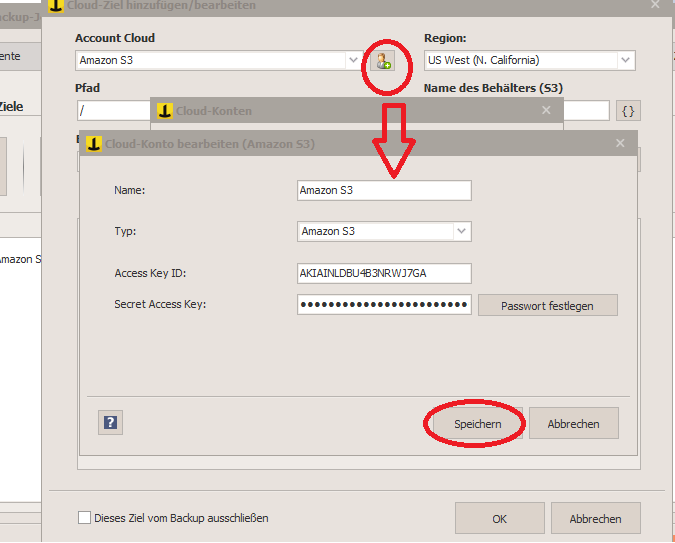The image size is (675, 543).
Task: Click the Cloud-Konto bearbeiten title bar icon
Action: (x=93, y=143)
